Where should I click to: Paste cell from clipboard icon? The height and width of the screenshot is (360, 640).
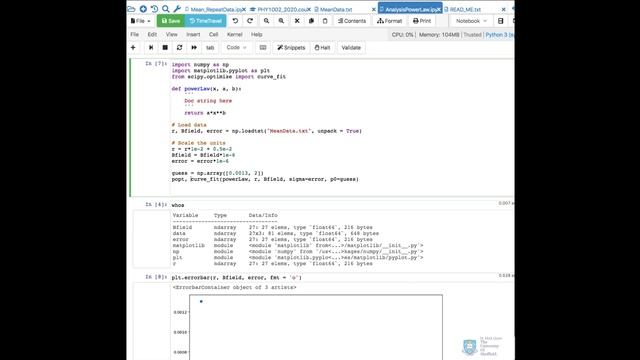[x=325, y=21]
